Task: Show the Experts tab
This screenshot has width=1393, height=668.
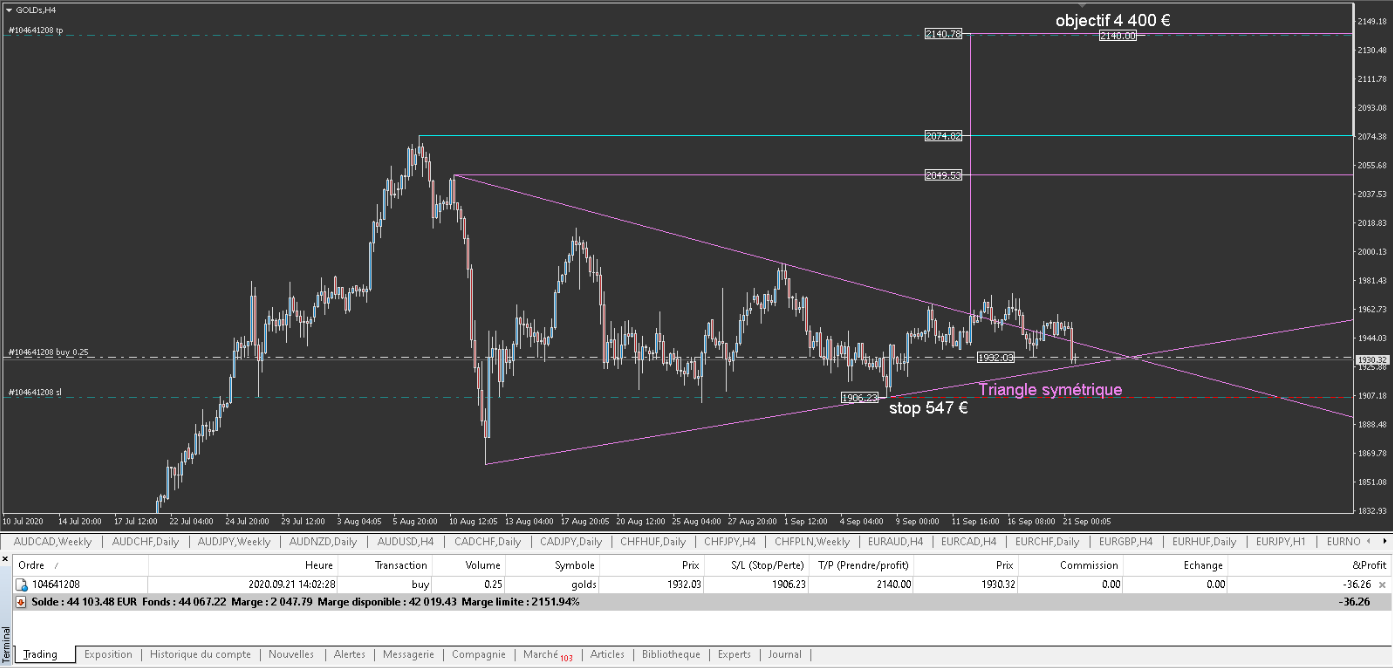Action: [x=734, y=654]
